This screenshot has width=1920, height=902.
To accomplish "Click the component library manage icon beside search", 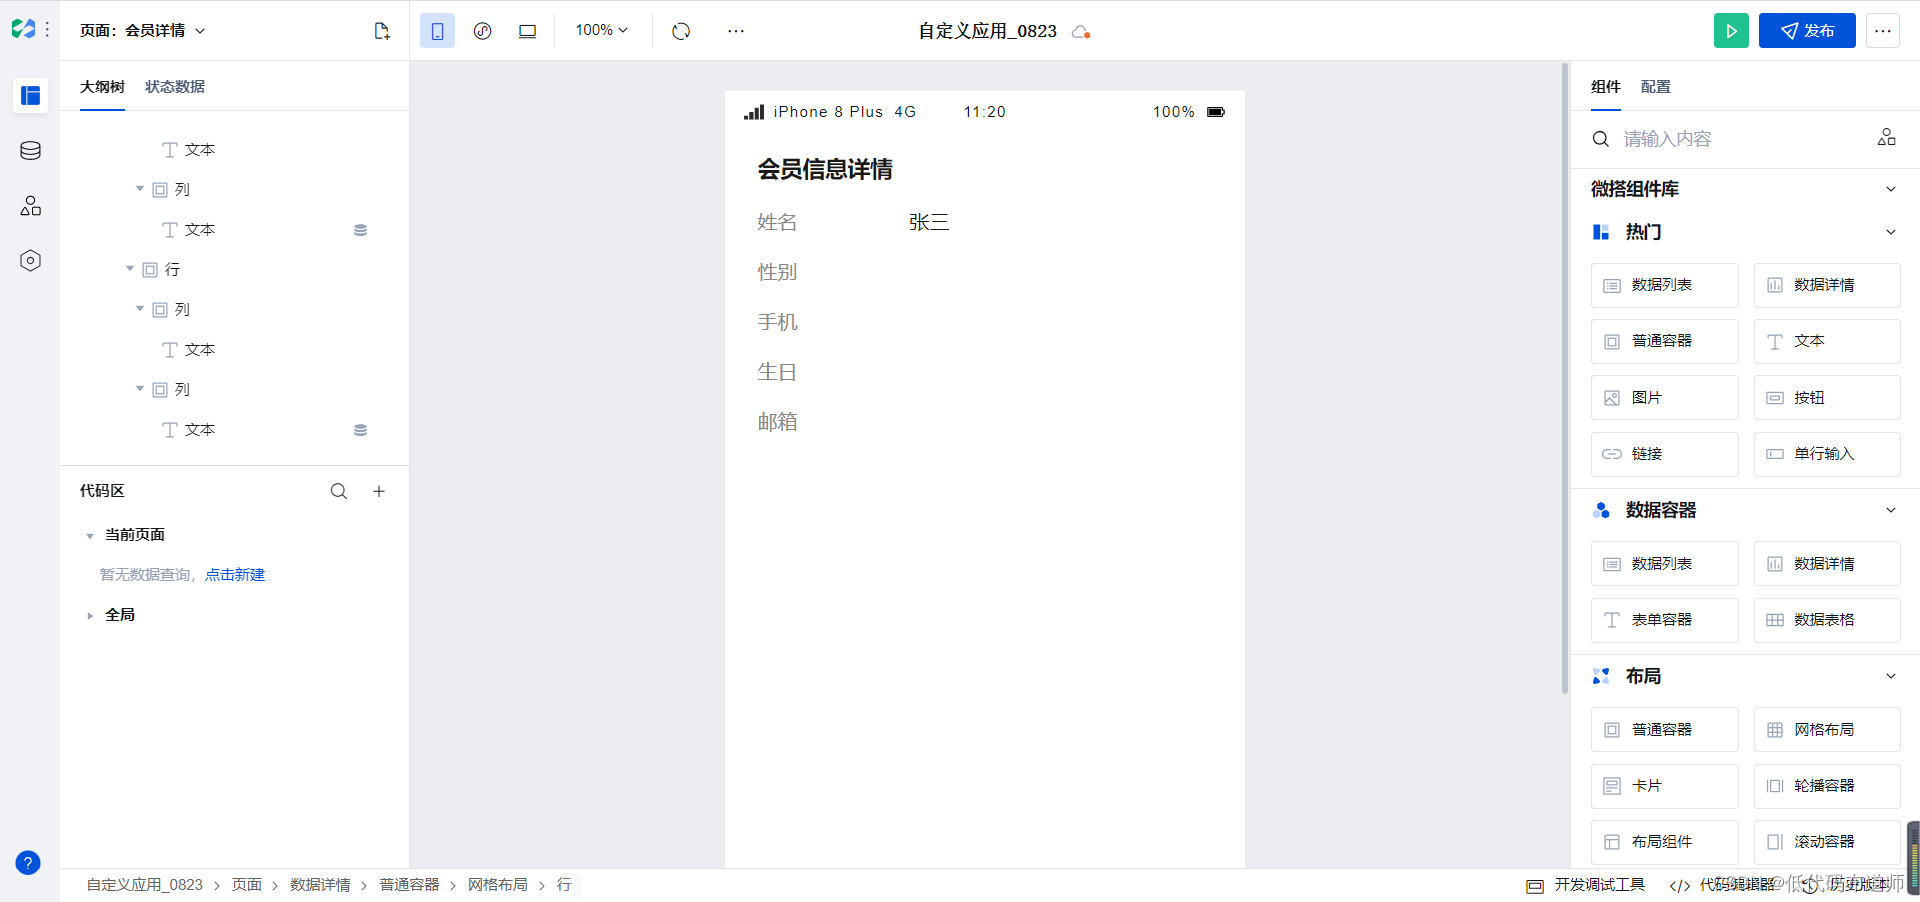I will (1887, 138).
